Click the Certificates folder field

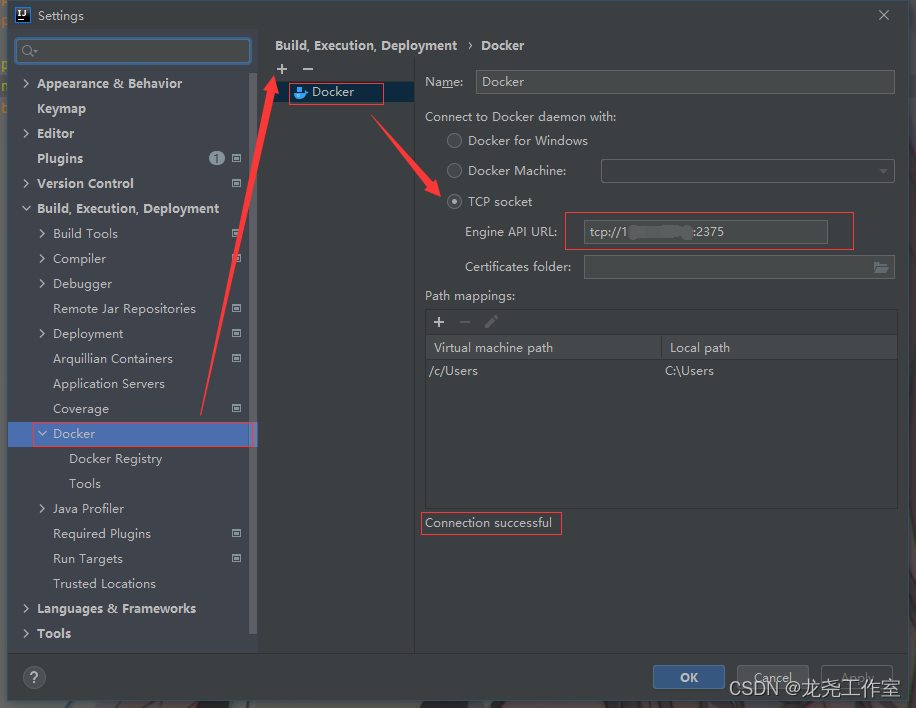(739, 267)
